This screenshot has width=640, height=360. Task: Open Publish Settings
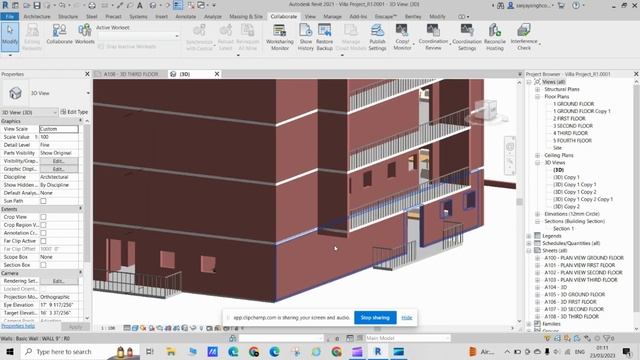tap(377, 37)
